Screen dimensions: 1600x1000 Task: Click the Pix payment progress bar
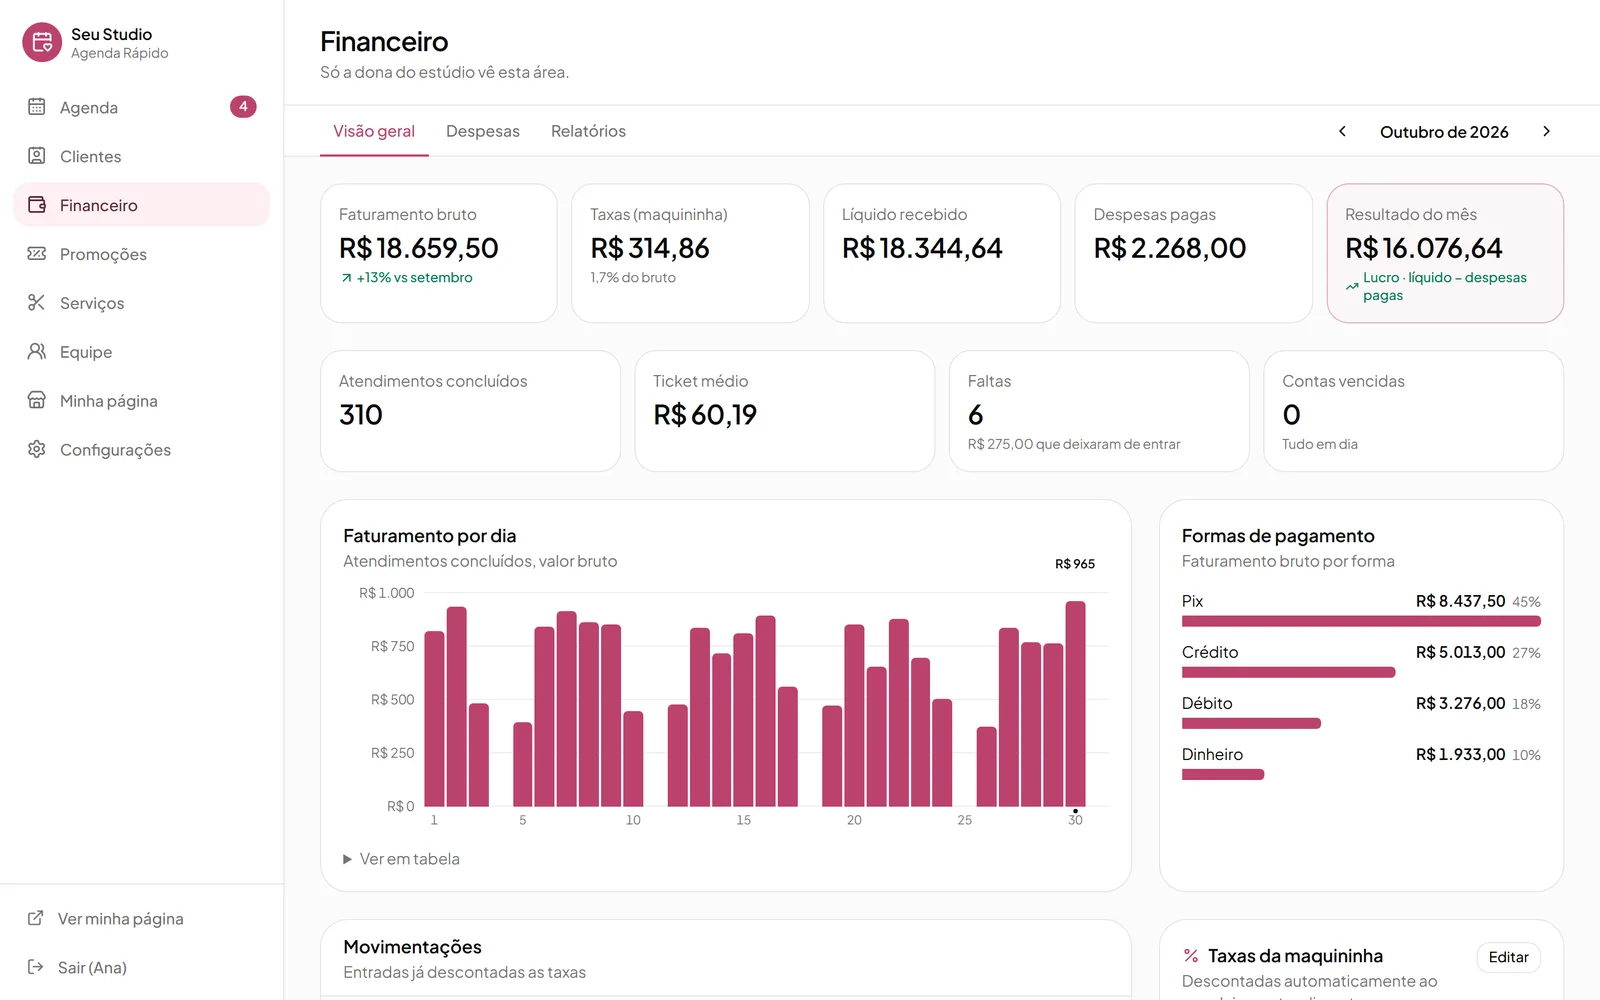click(x=1361, y=621)
